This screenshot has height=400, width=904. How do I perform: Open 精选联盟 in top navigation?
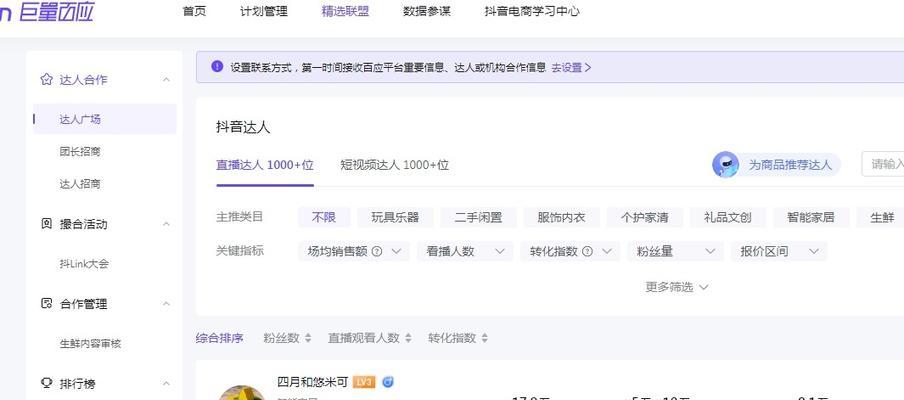(x=345, y=11)
